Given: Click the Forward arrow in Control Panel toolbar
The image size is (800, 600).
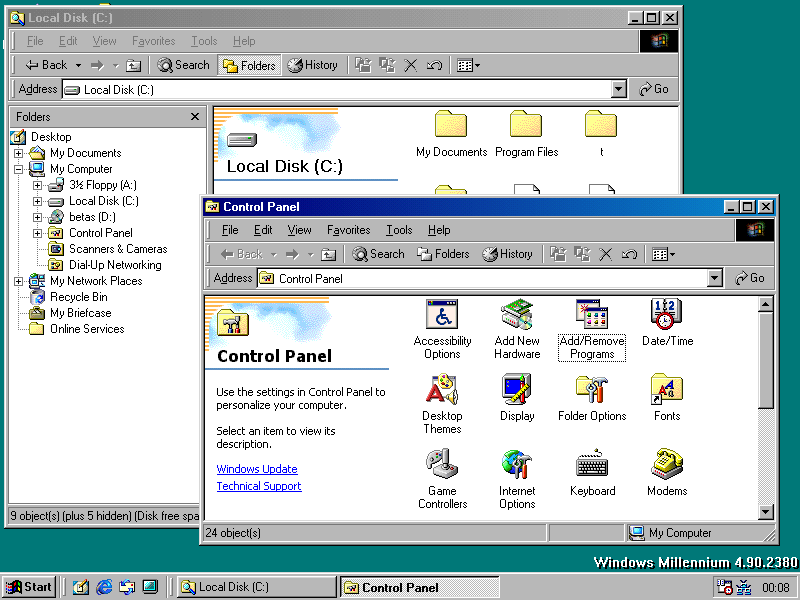Looking at the screenshot, I should 292,254.
